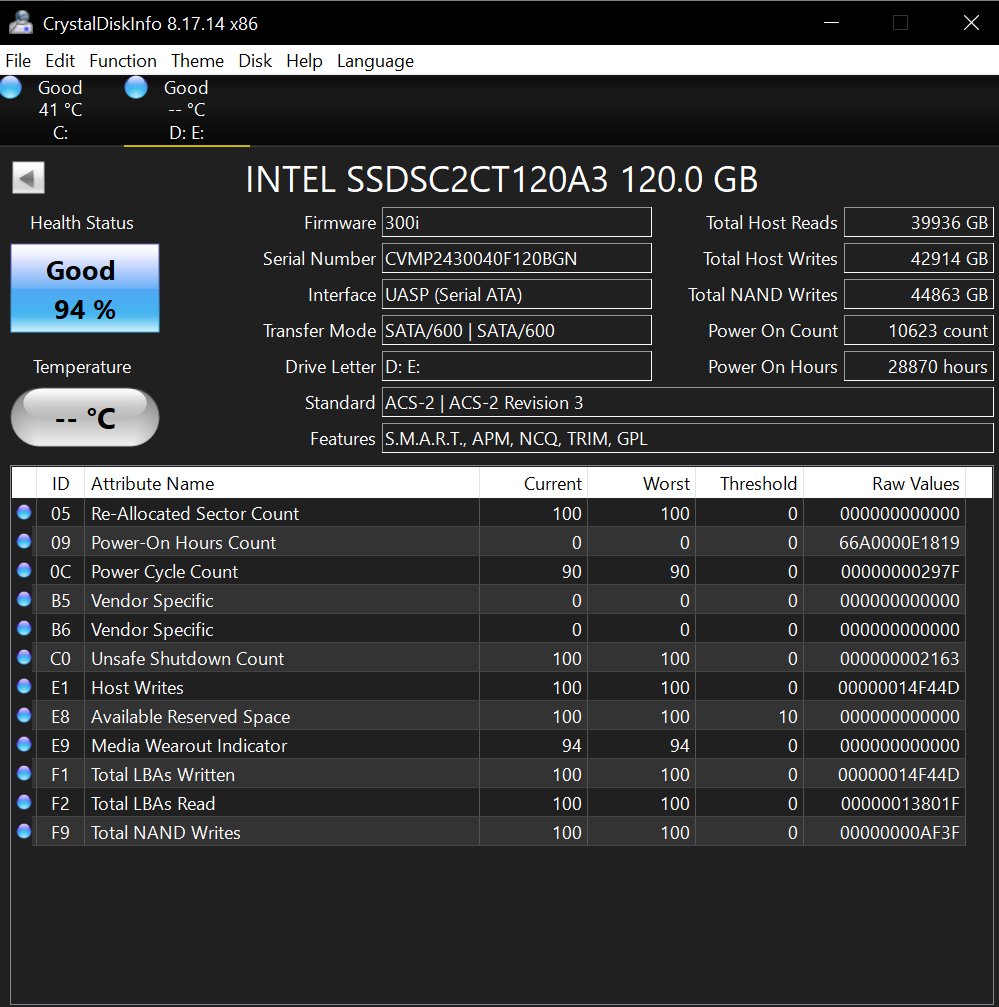Click the Firmware value field
This screenshot has width=999, height=1007.
516,222
